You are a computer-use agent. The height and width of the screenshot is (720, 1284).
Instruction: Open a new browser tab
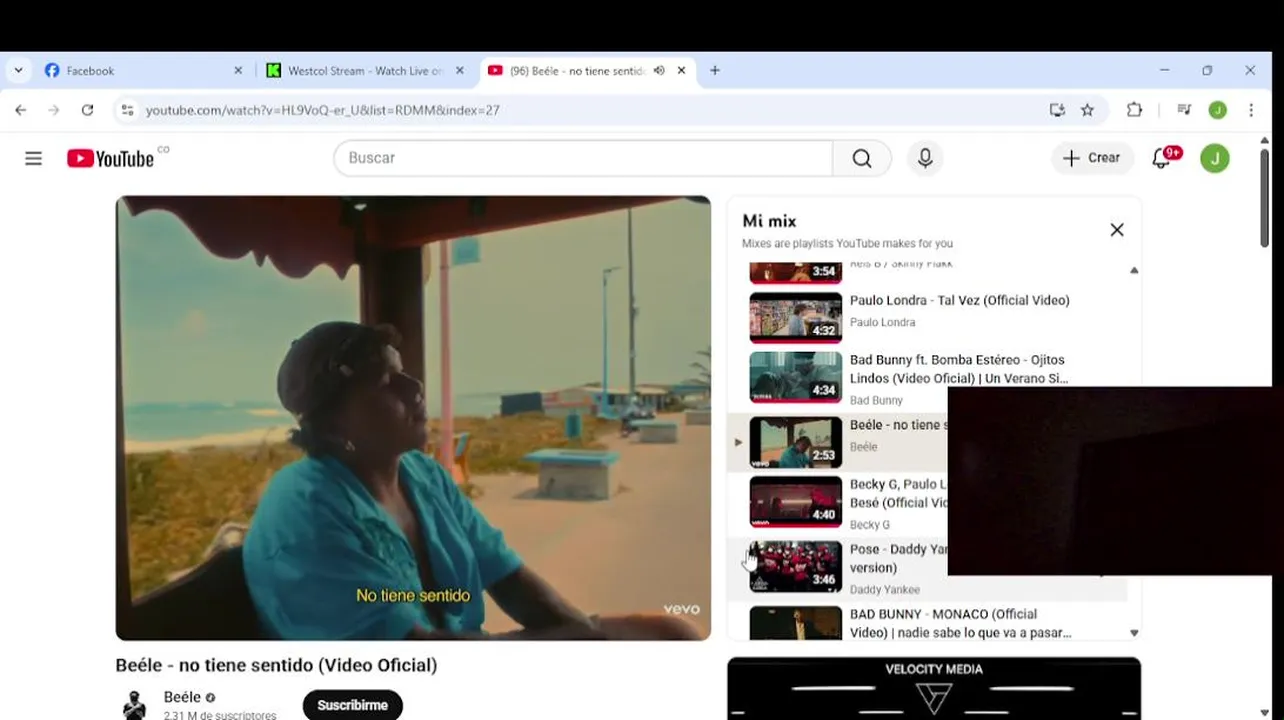pos(715,71)
